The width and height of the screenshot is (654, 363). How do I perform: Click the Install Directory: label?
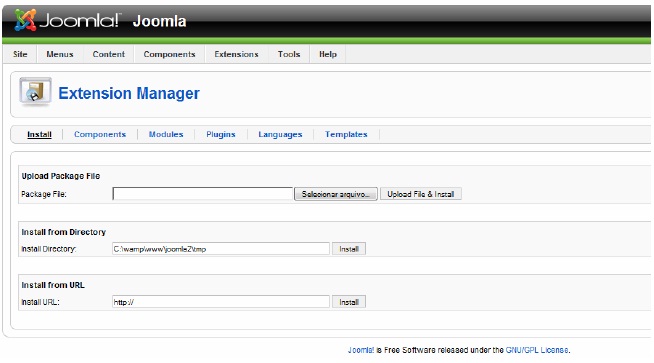pyautogui.click(x=49, y=249)
